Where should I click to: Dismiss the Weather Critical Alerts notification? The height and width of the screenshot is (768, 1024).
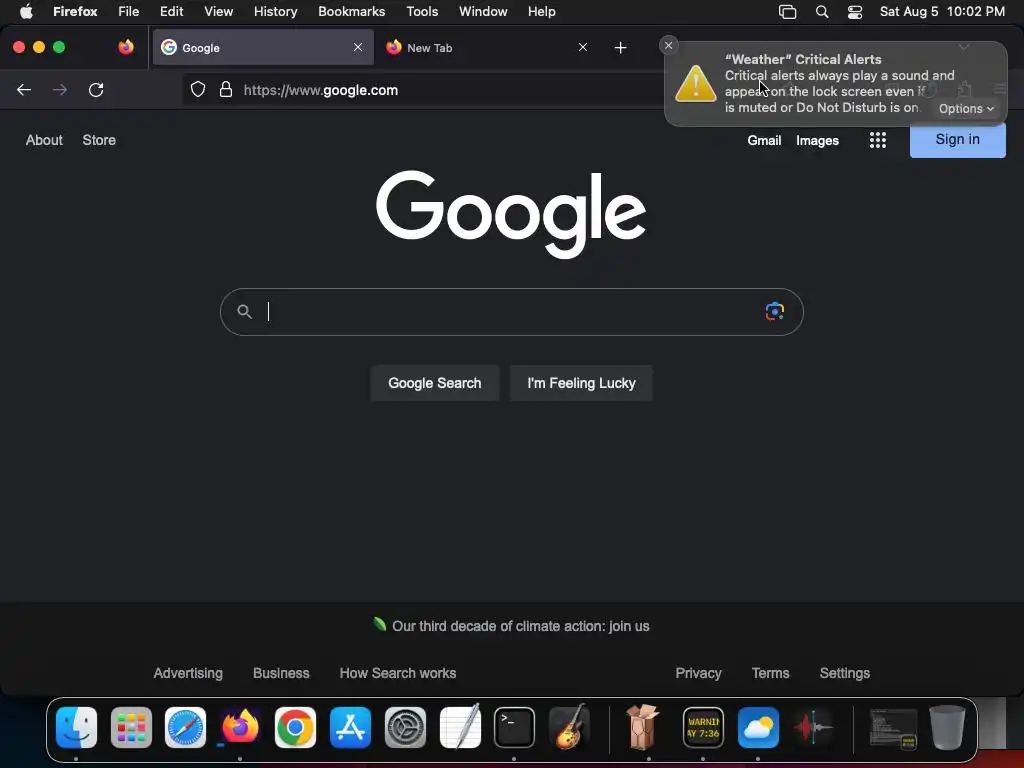(x=668, y=45)
